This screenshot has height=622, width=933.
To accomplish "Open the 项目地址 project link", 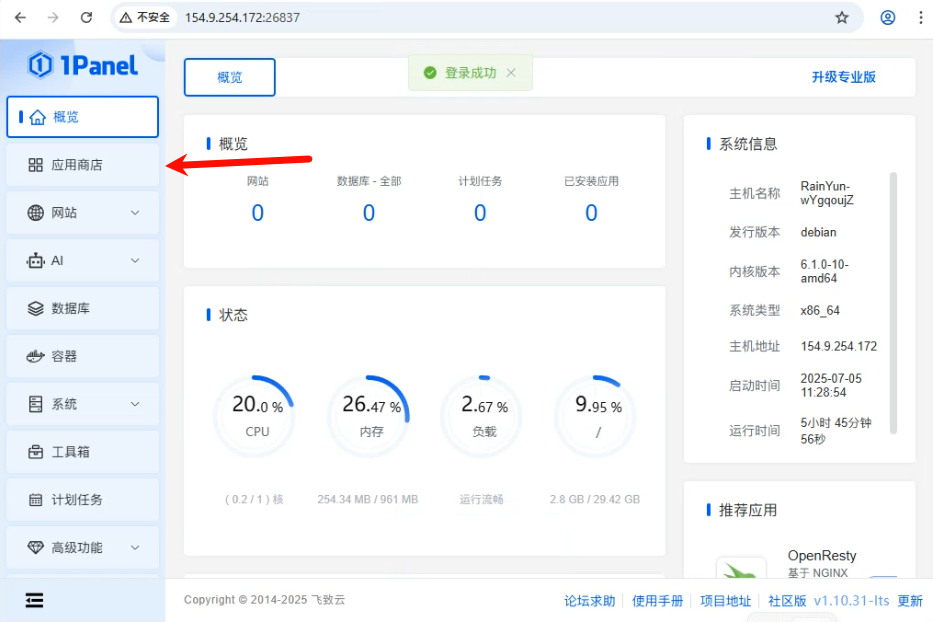I will [x=726, y=601].
